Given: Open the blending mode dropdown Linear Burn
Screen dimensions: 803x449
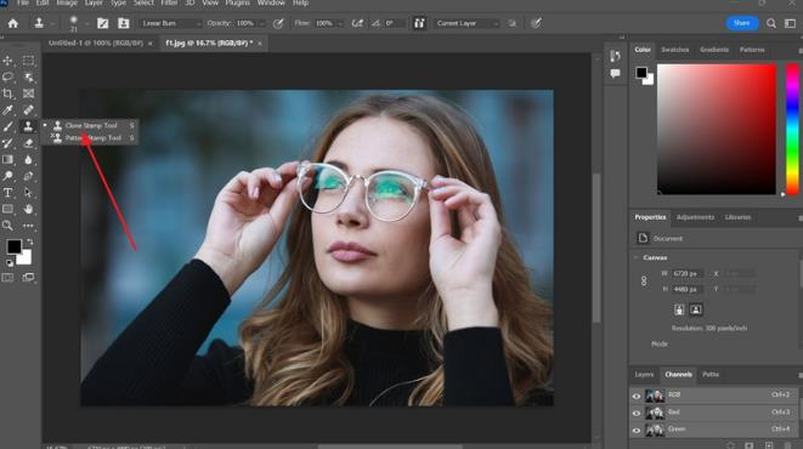Looking at the screenshot, I should click(x=170, y=24).
